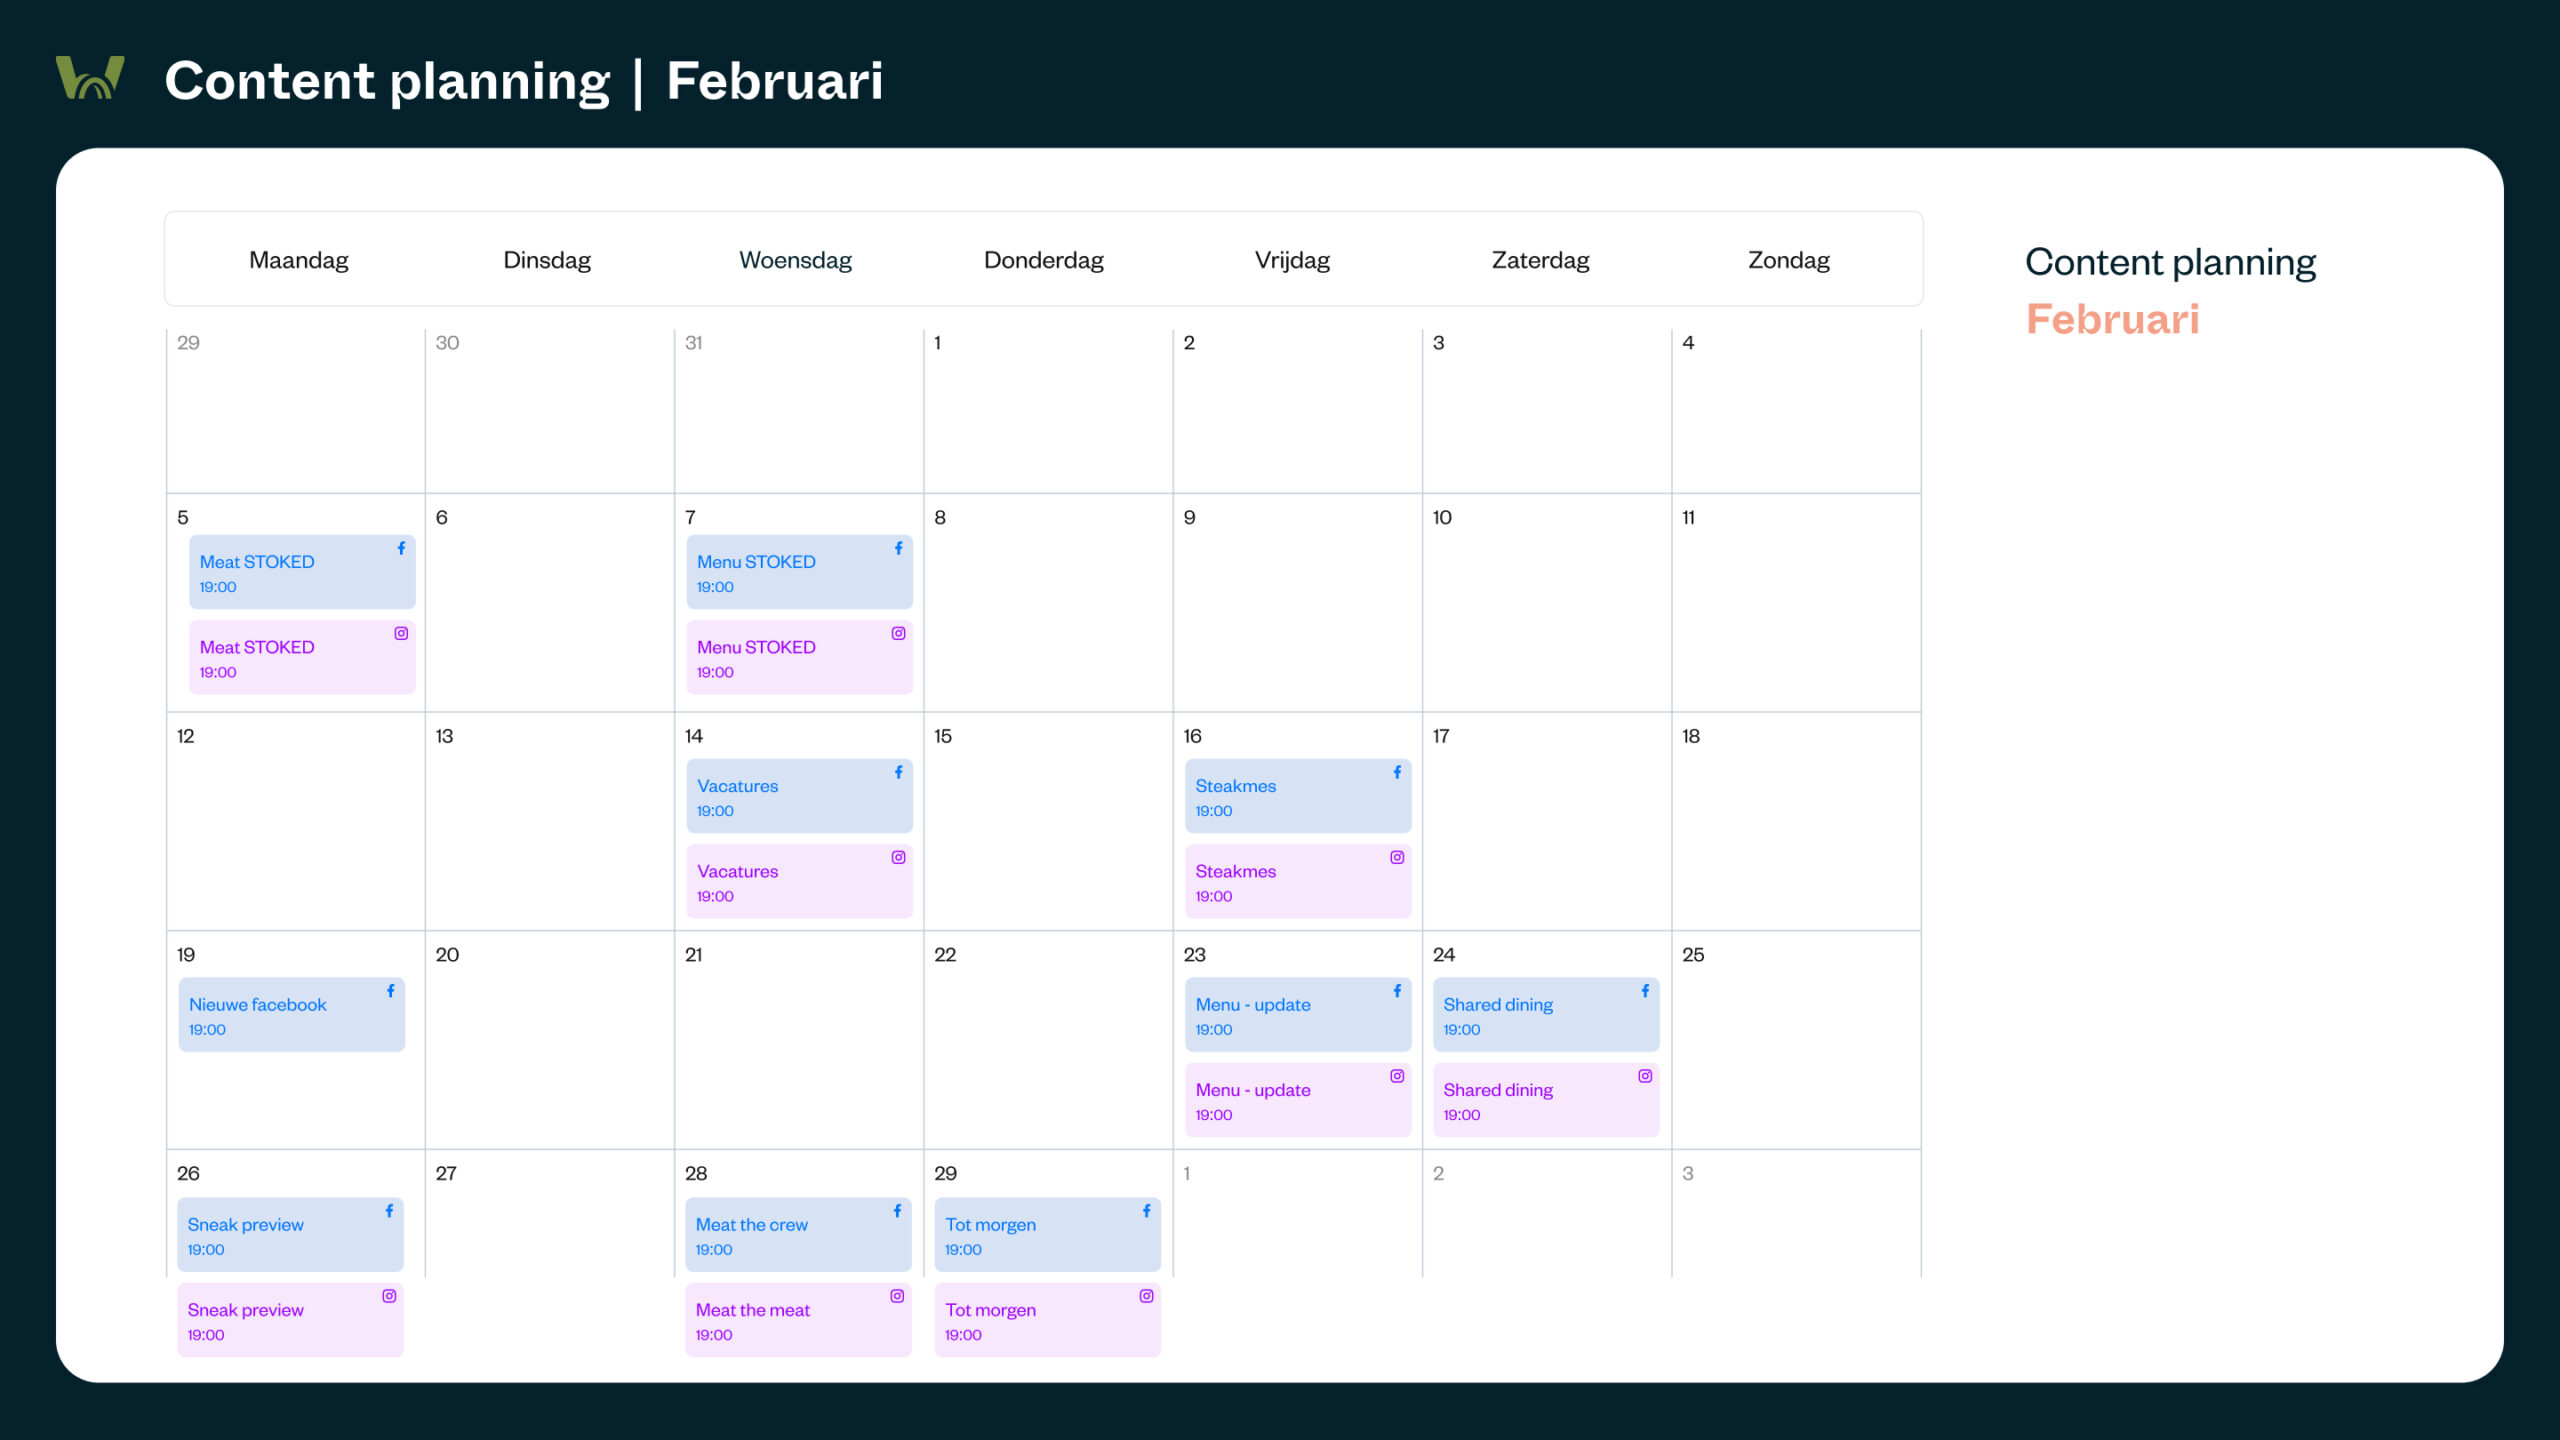2560x1440 pixels.
Task: Open the pink Meat the meat event
Action: pos(798,1320)
